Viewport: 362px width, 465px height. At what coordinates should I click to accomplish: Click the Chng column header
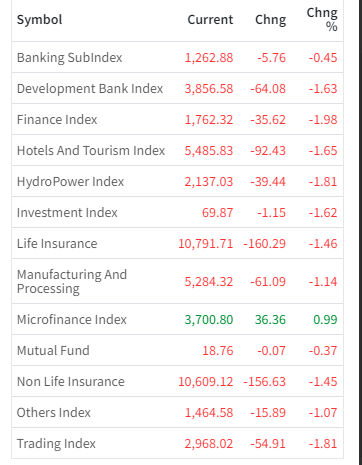(270, 19)
